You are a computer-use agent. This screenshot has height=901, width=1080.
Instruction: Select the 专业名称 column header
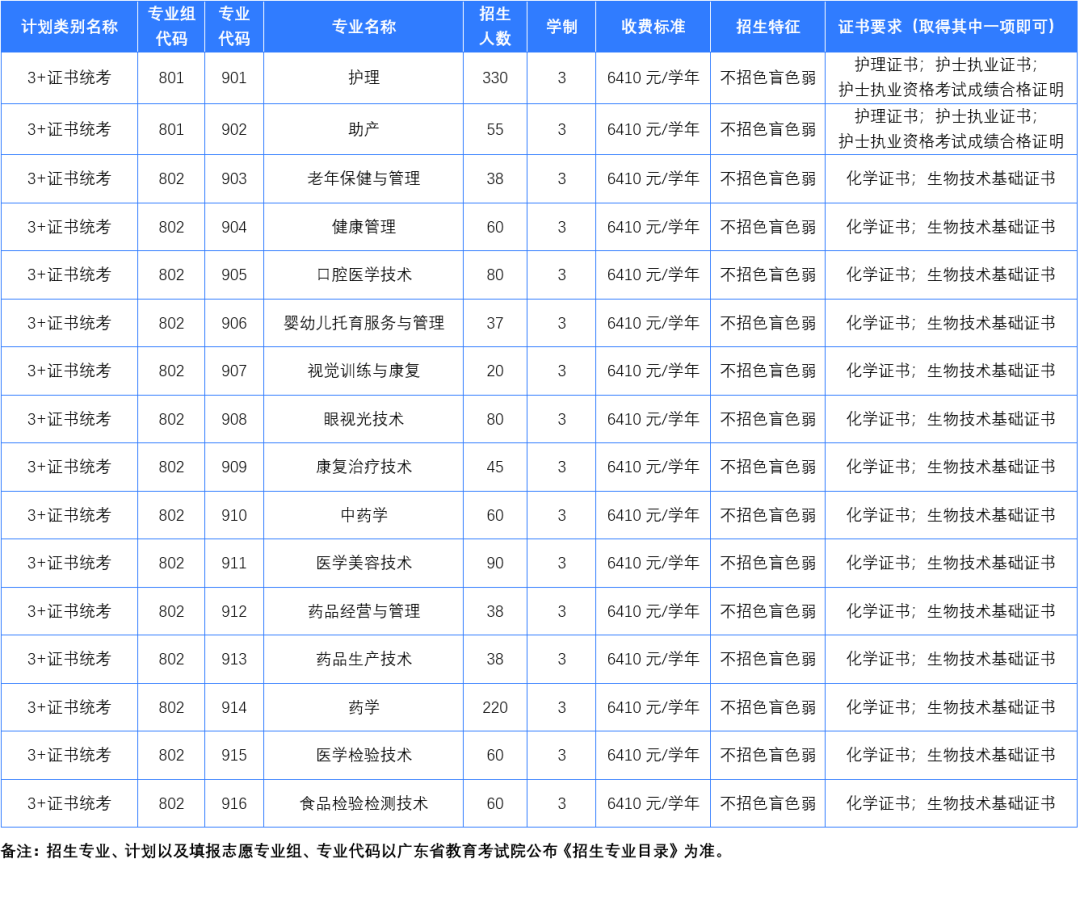click(363, 27)
